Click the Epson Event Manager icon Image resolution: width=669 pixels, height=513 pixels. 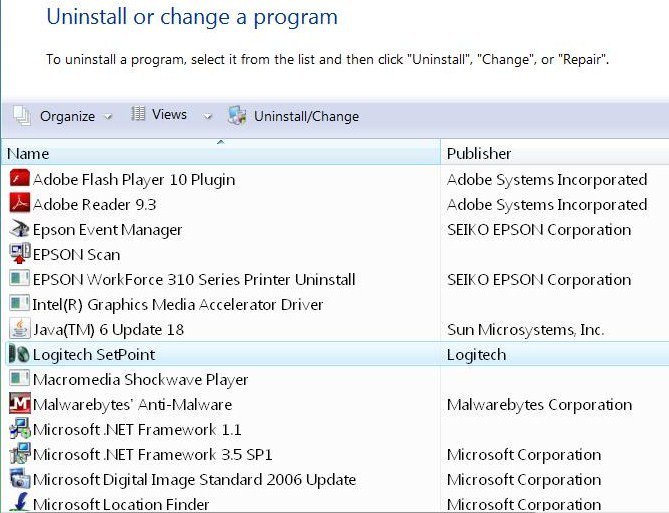click(x=20, y=229)
